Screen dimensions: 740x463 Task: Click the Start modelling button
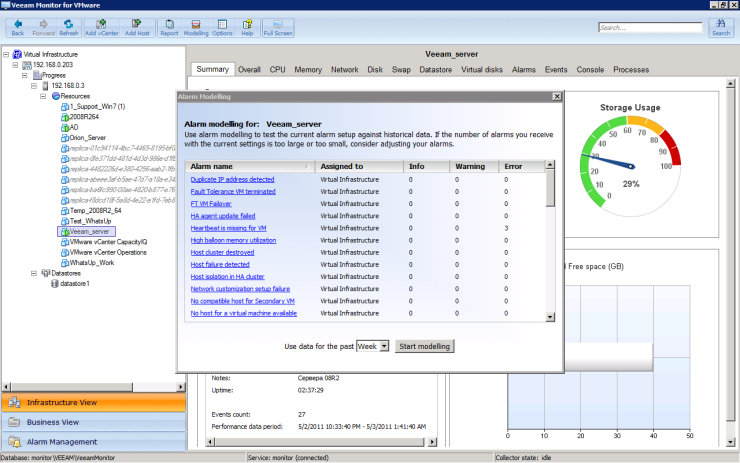click(424, 346)
